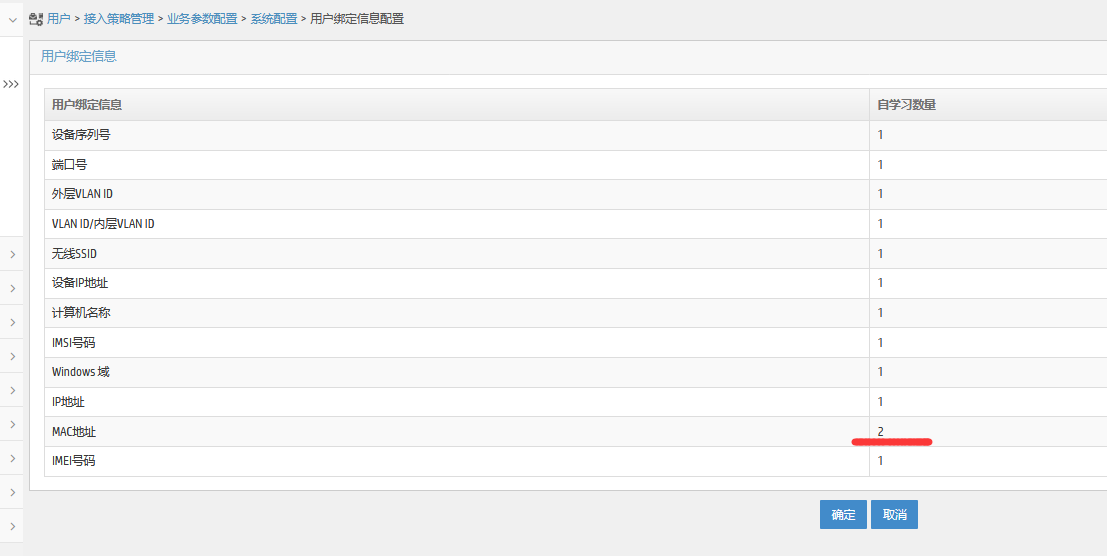Expand the sidebar with the >>> arrows
1107x556 pixels.
point(11,84)
